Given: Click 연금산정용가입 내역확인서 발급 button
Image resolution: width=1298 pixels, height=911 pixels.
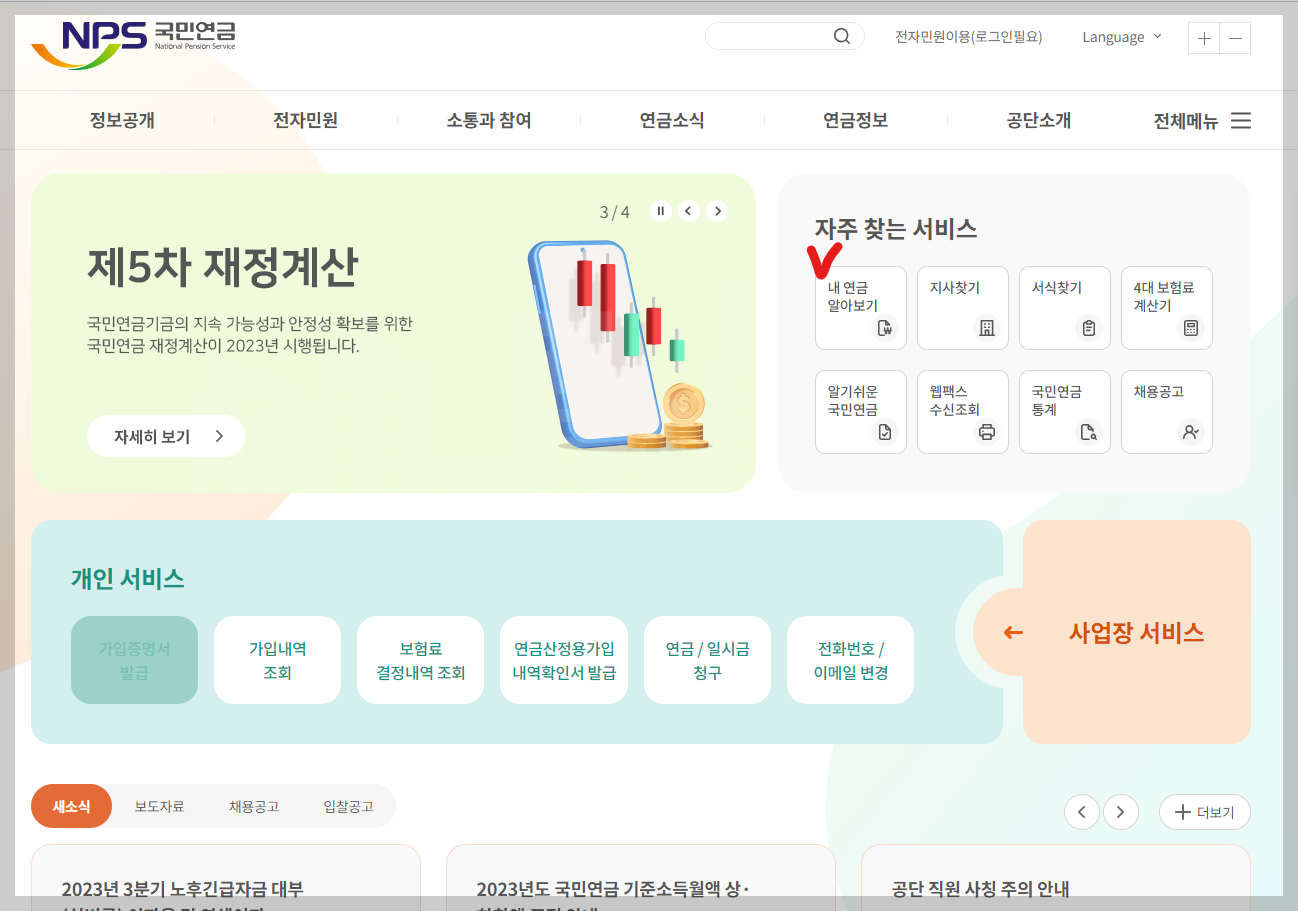Looking at the screenshot, I should (564, 660).
